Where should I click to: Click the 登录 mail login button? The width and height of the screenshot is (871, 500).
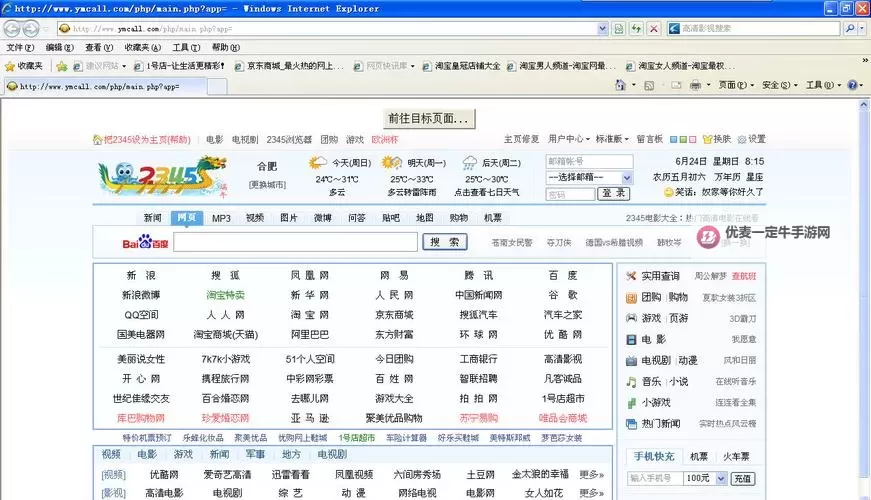[613, 193]
